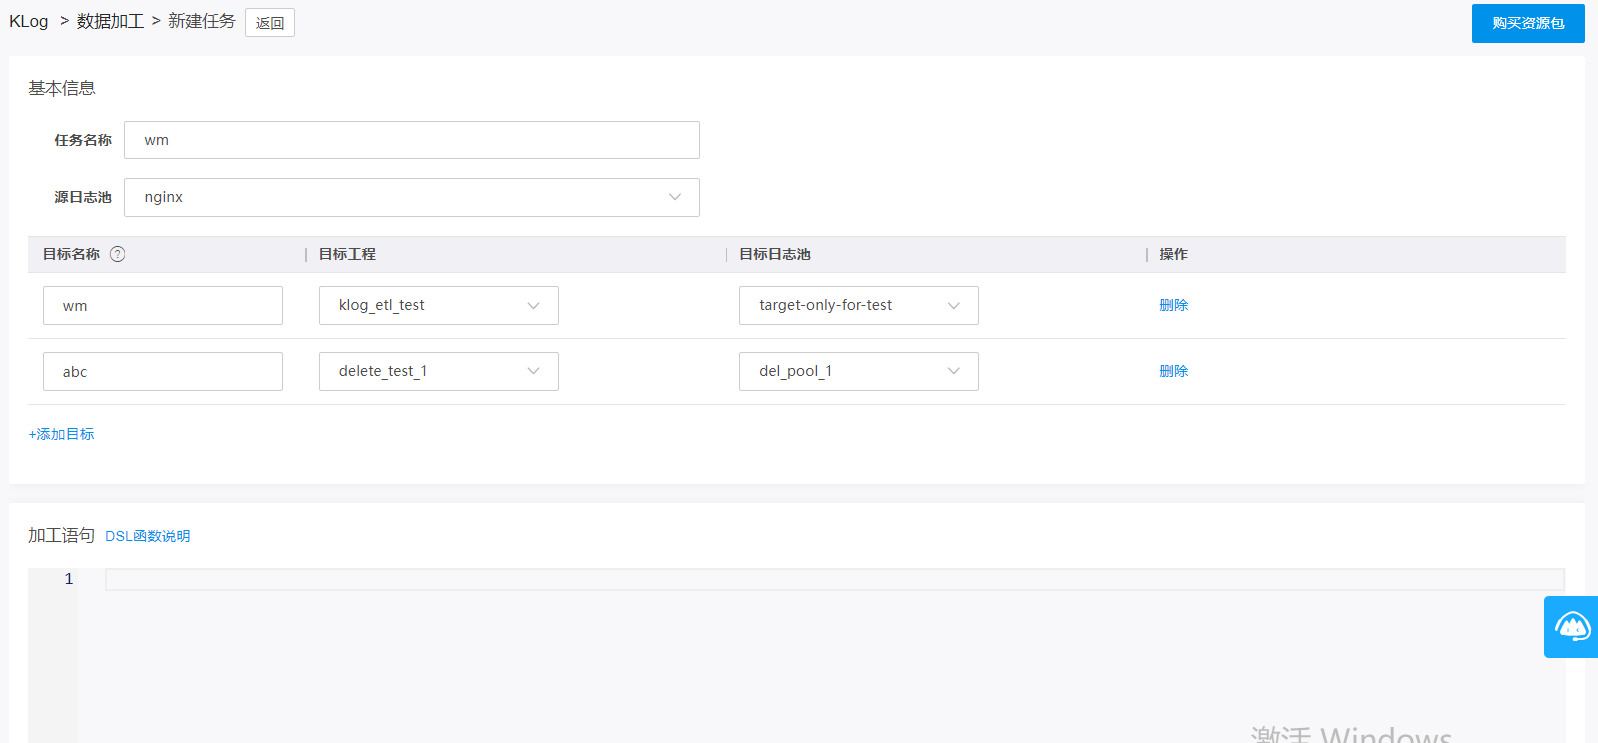The height and width of the screenshot is (743, 1598).
Task: Go to KLog breadcrumb home
Action: pyautogui.click(x=29, y=21)
